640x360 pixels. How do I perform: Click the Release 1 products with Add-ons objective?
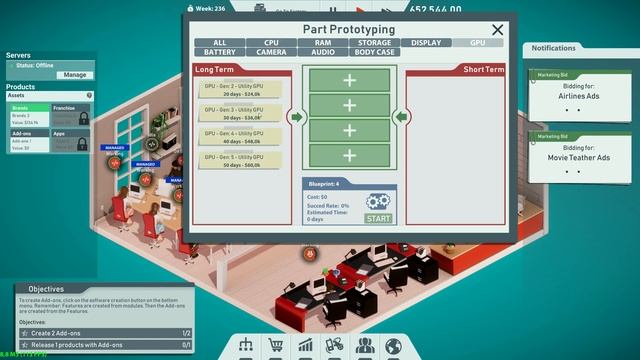click(x=105, y=345)
